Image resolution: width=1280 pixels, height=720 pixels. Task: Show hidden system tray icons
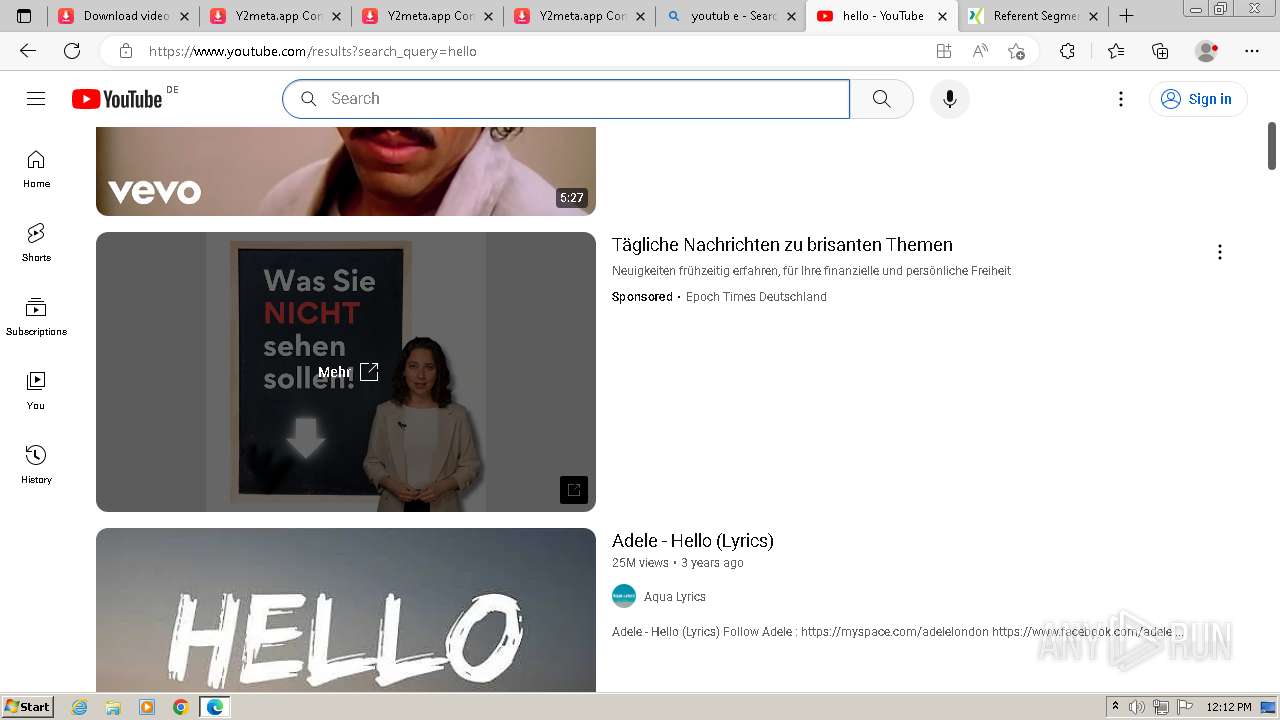click(x=1115, y=707)
